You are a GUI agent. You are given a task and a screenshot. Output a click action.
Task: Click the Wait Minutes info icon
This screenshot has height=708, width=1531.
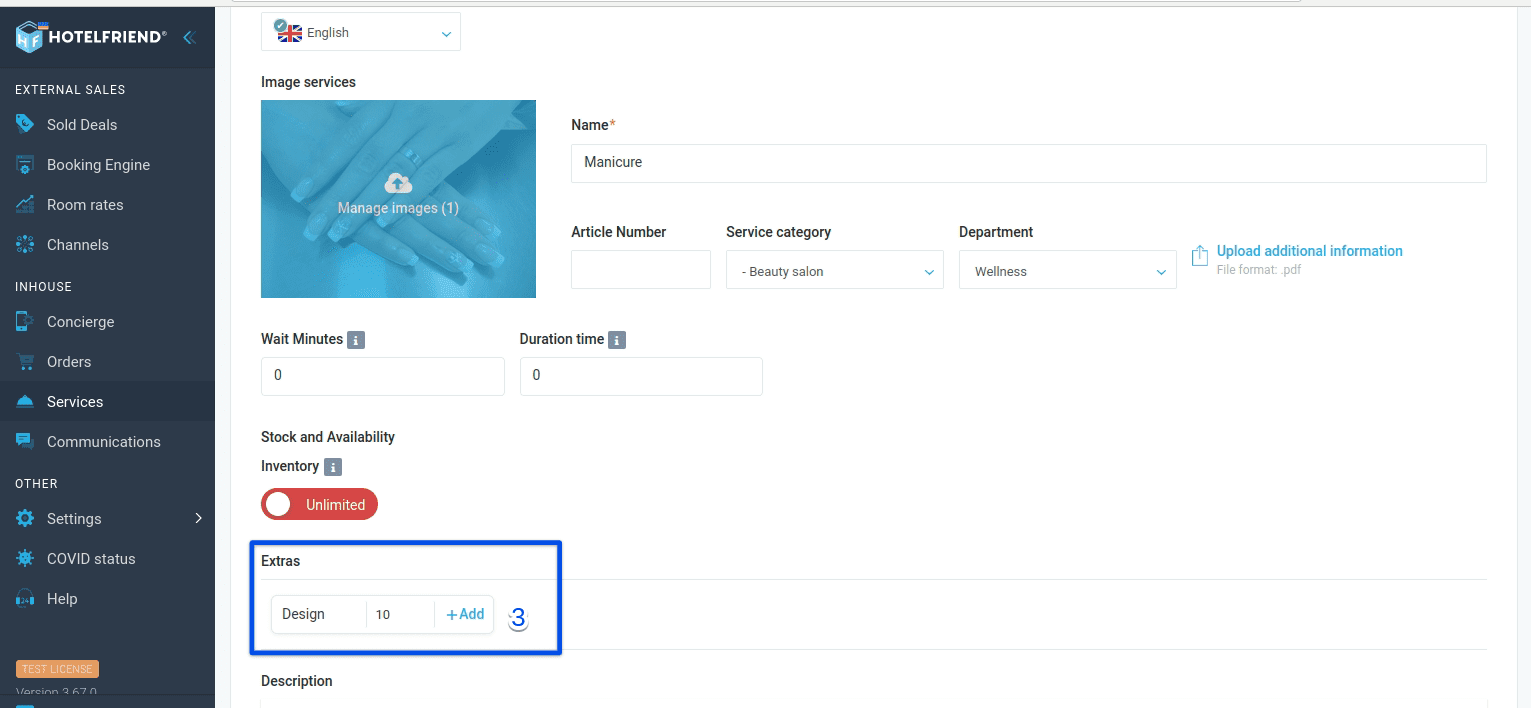[x=356, y=340]
